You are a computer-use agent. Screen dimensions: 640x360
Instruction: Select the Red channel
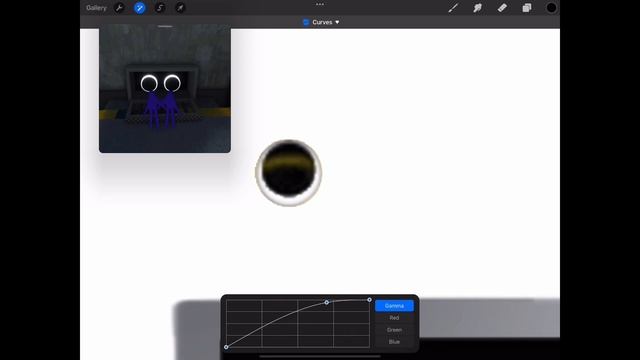(394, 318)
